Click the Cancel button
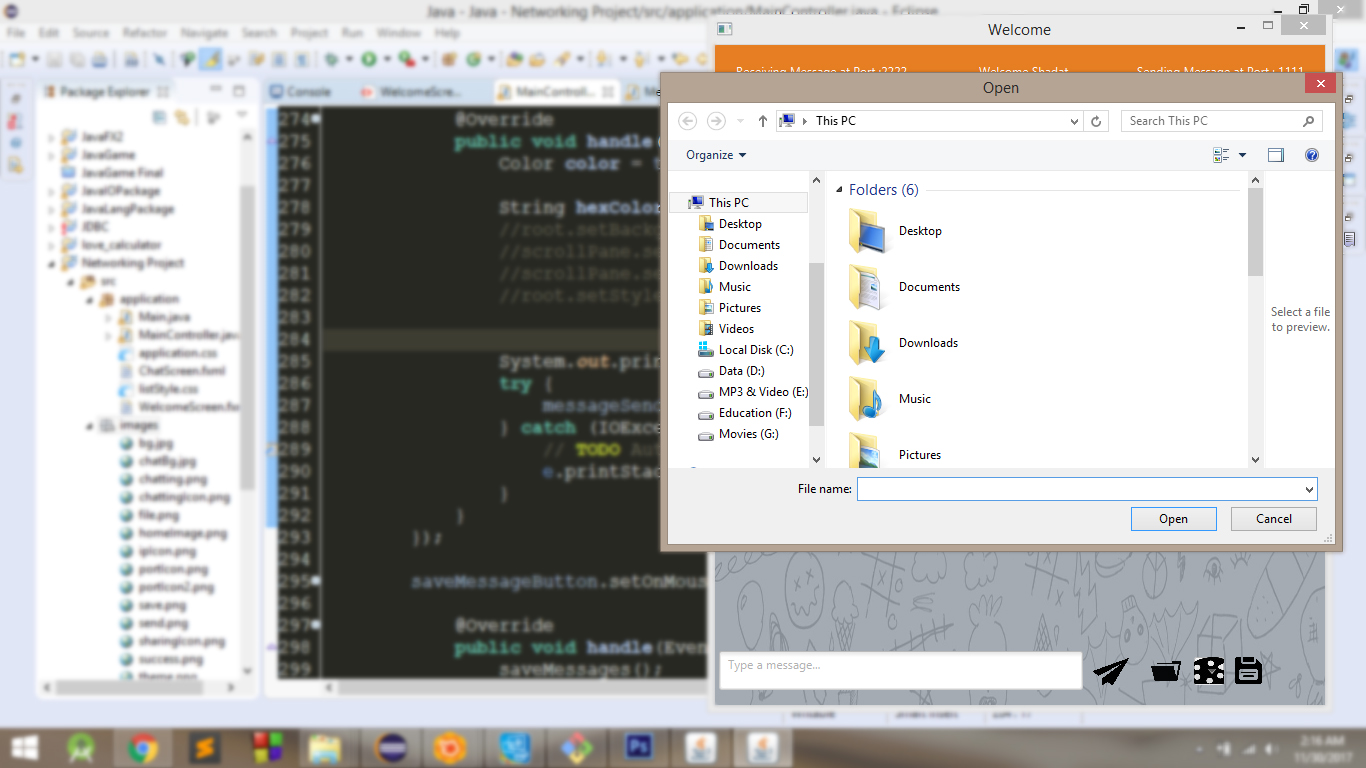Screen dimensions: 1366x768 (1273, 519)
